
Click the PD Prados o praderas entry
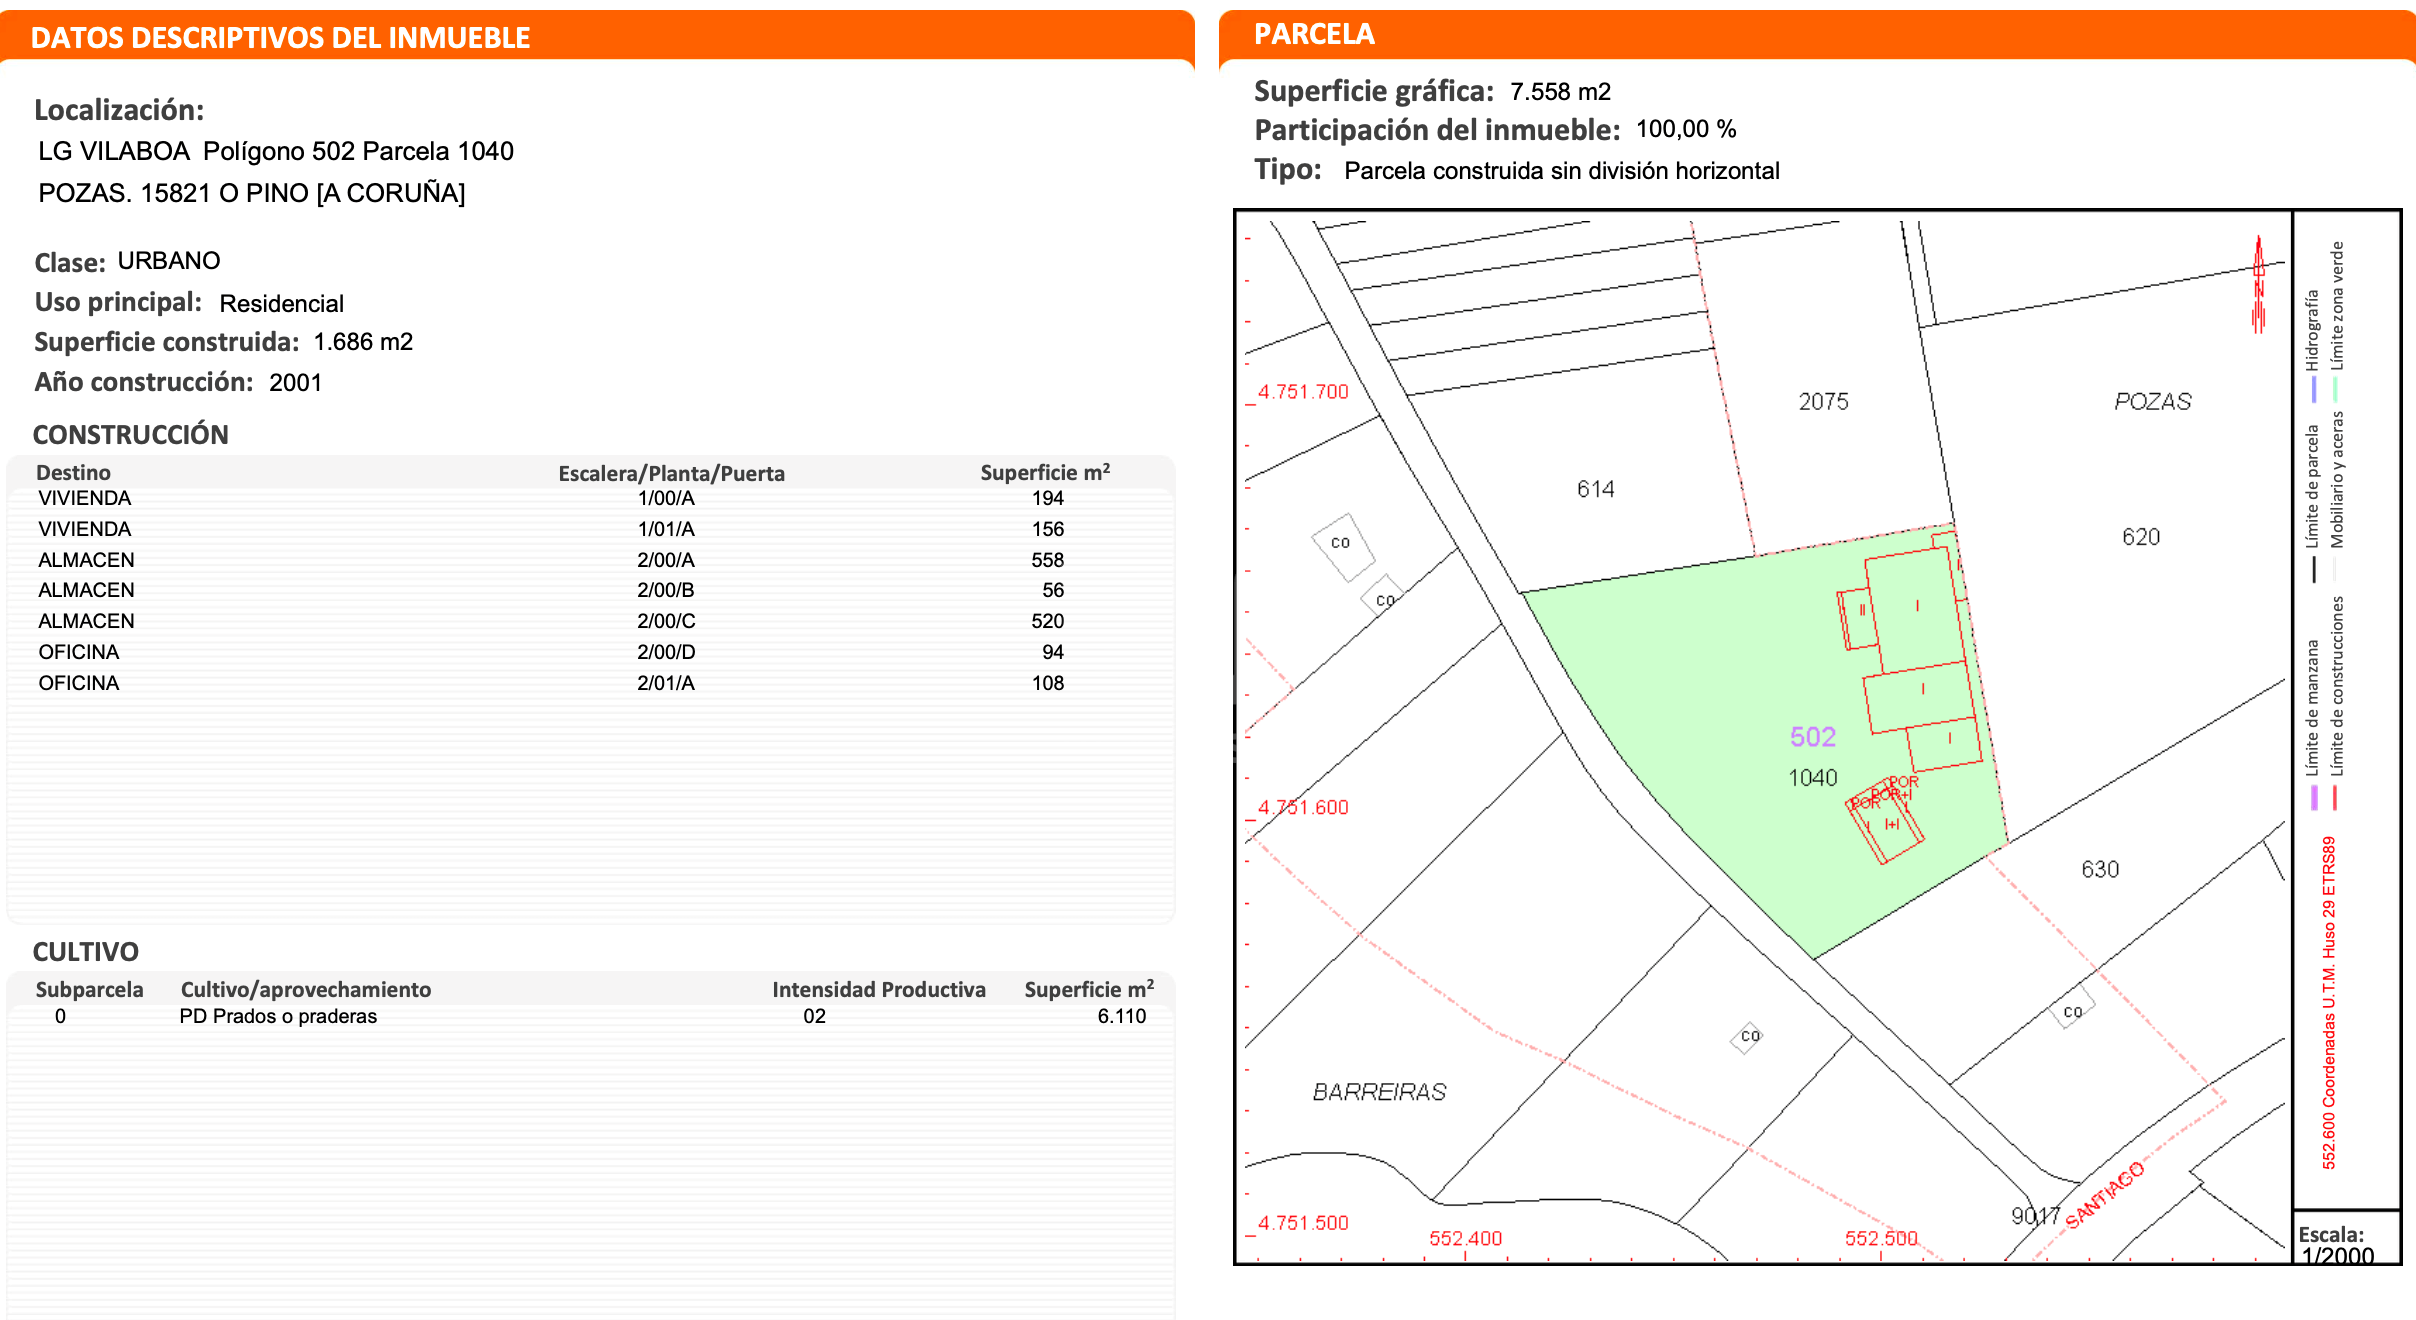tap(278, 1016)
